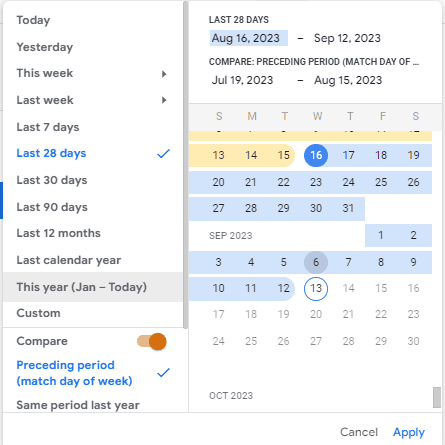Viewport: 445px width, 445px height.
Task: Toggle the Compare switch off
Action: click(x=152, y=341)
